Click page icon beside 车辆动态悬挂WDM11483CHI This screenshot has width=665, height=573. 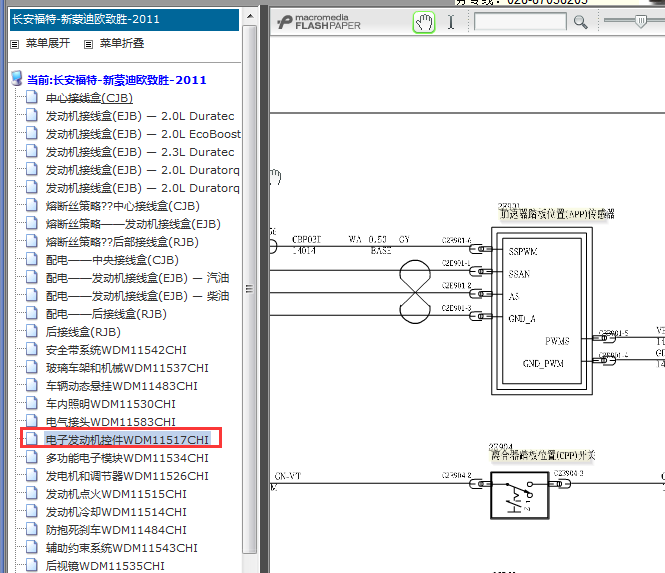(32, 385)
